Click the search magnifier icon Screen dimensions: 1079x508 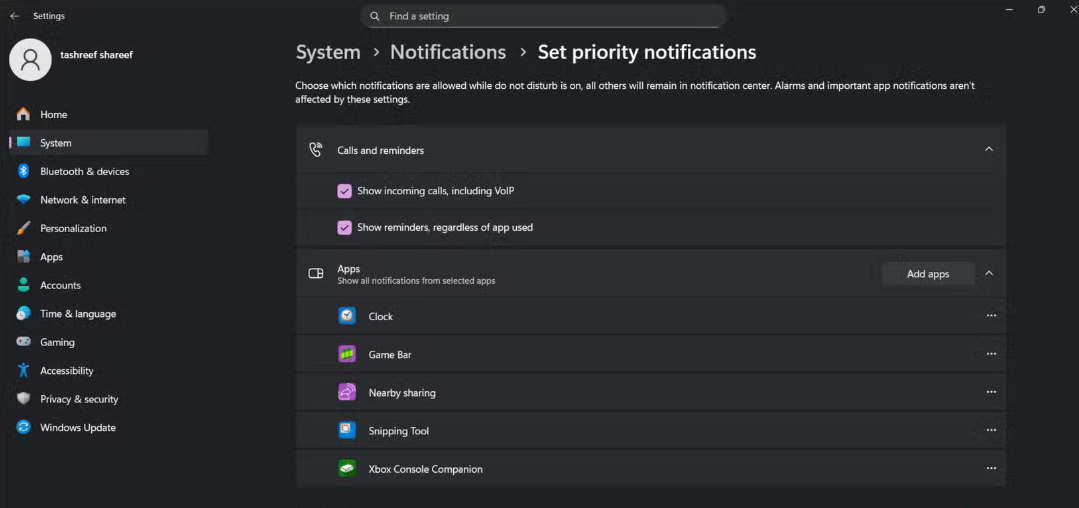tap(375, 16)
